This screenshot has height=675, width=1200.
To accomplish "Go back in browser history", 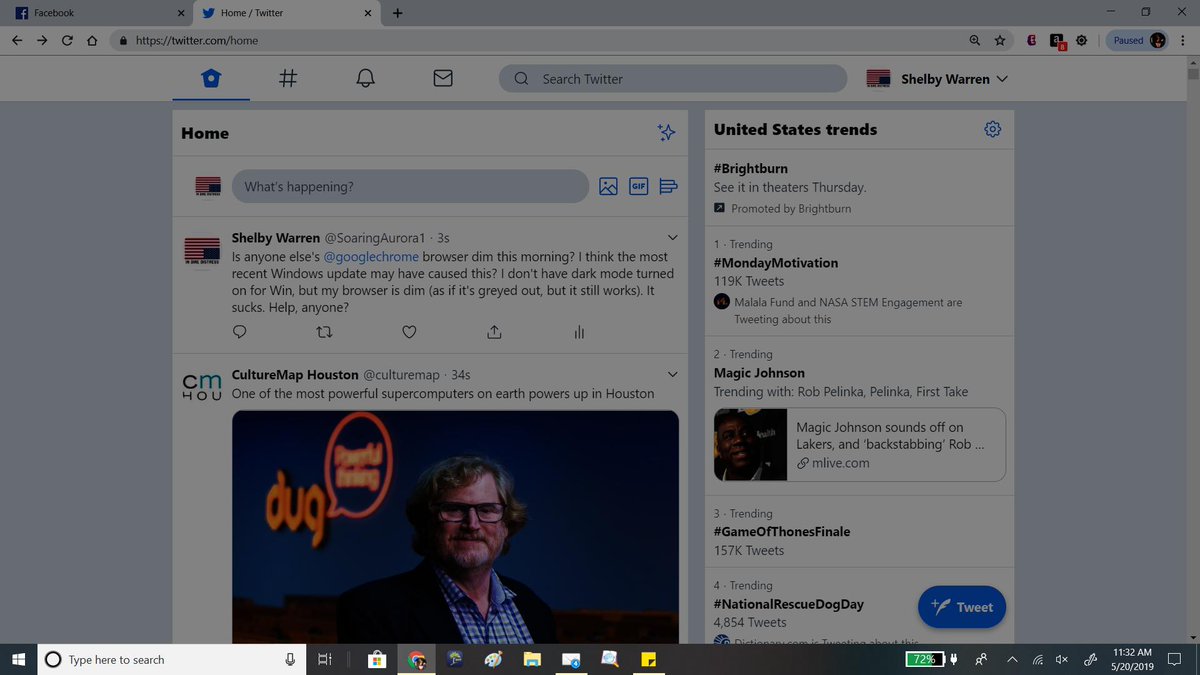I will [x=16, y=41].
